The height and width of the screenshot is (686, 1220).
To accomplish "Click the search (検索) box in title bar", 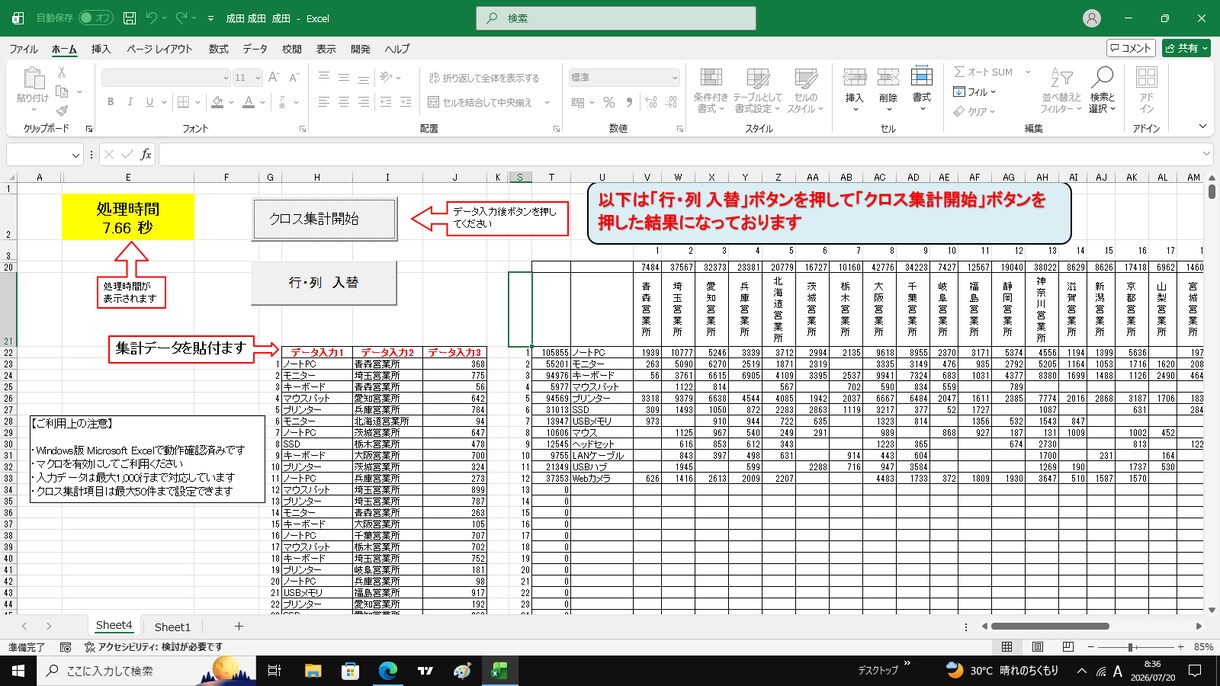I will tap(617, 18).
